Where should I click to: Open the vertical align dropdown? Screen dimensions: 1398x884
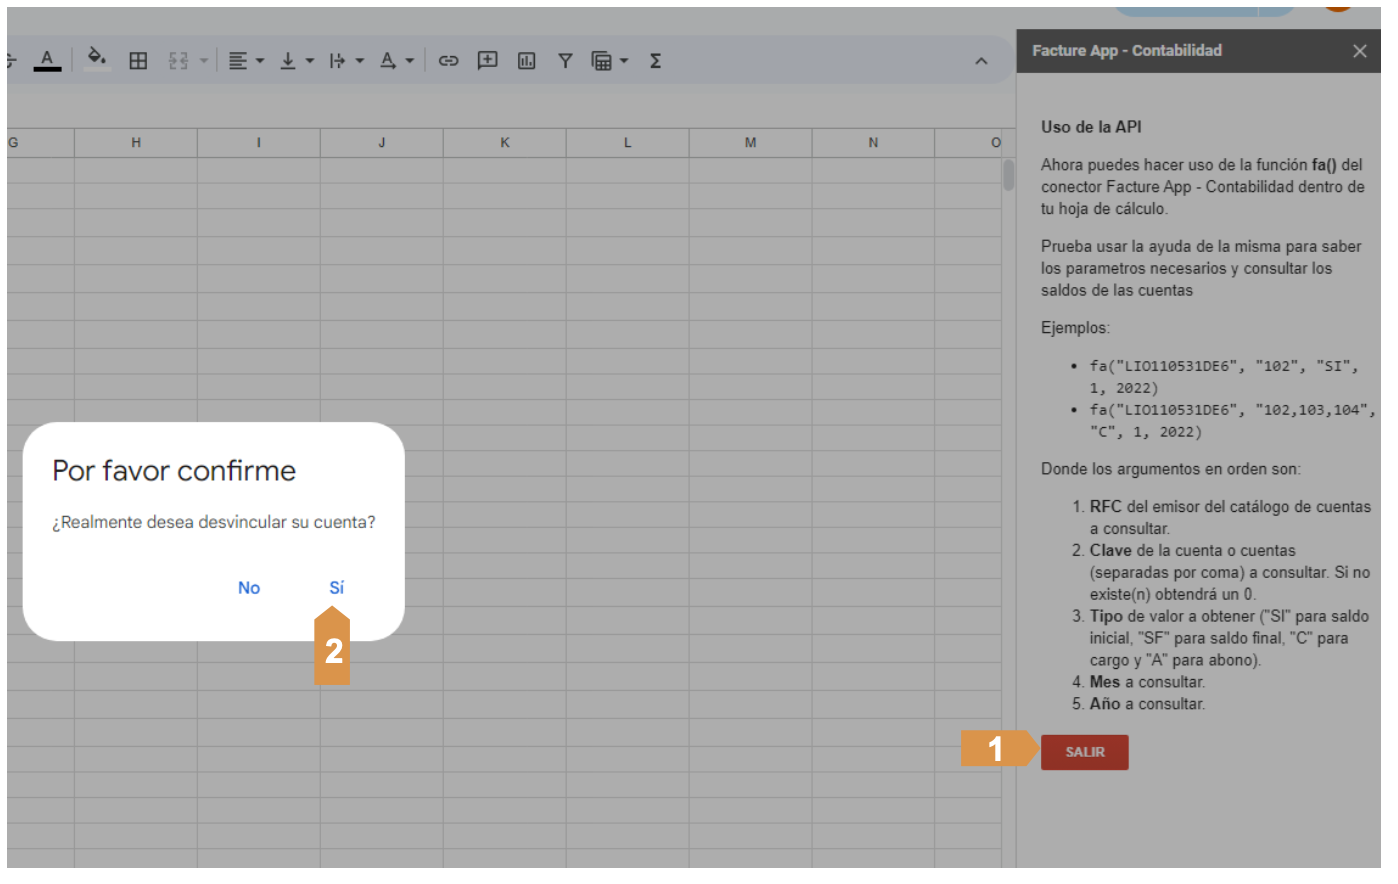297,61
